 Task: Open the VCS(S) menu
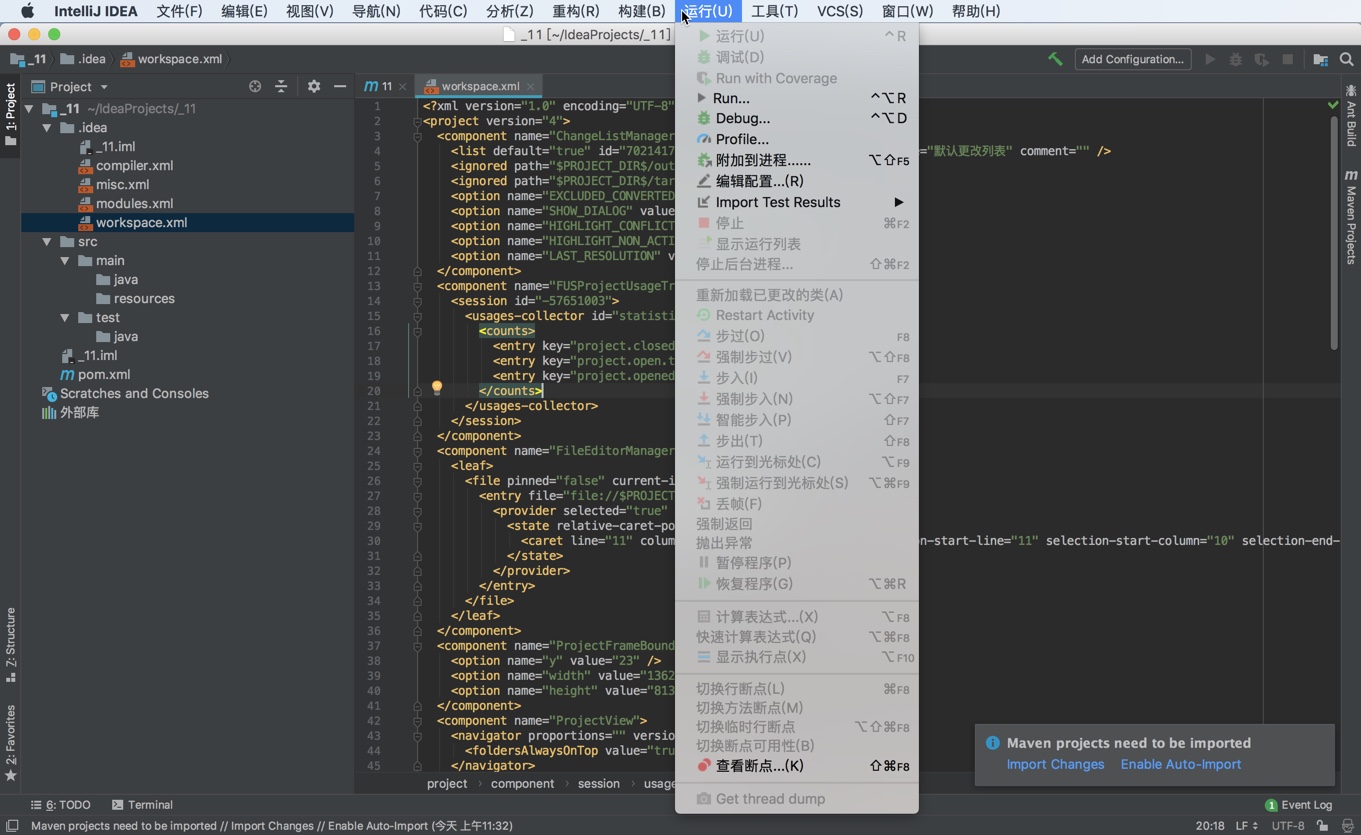pyautogui.click(x=840, y=11)
